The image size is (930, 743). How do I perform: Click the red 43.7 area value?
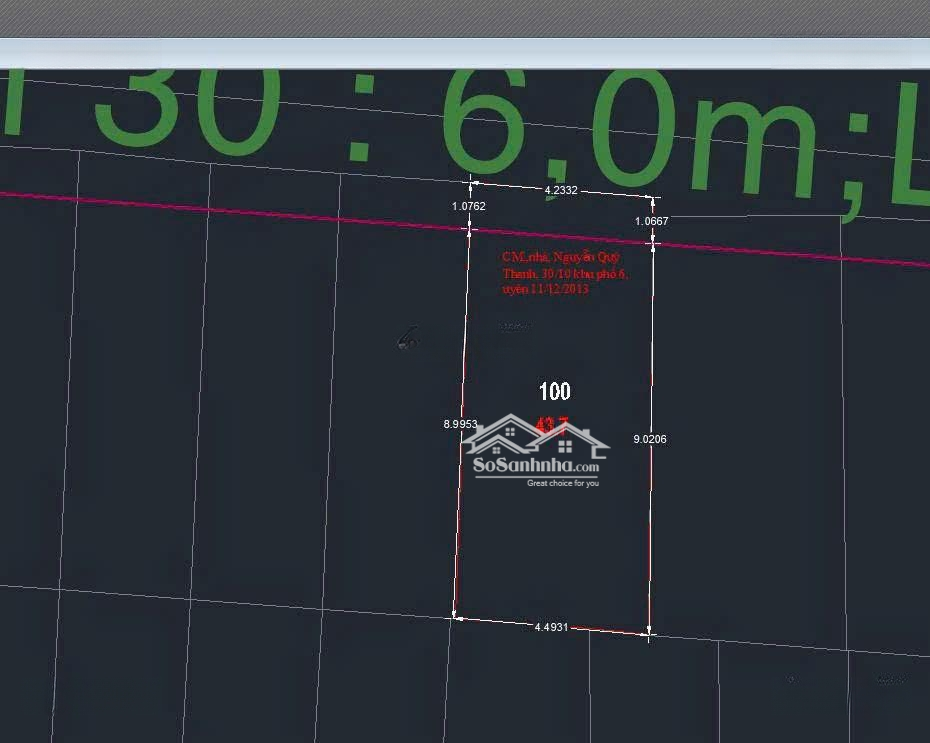[x=551, y=424]
